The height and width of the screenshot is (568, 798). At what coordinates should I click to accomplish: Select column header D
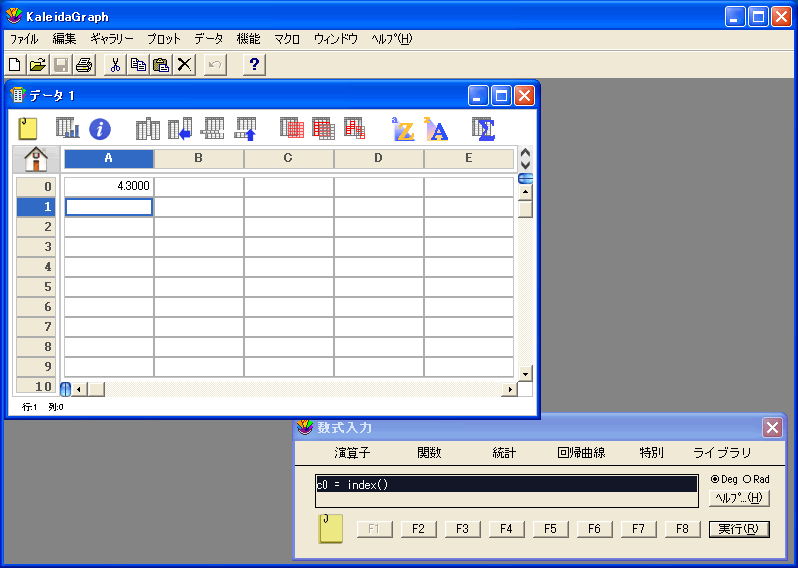378,158
